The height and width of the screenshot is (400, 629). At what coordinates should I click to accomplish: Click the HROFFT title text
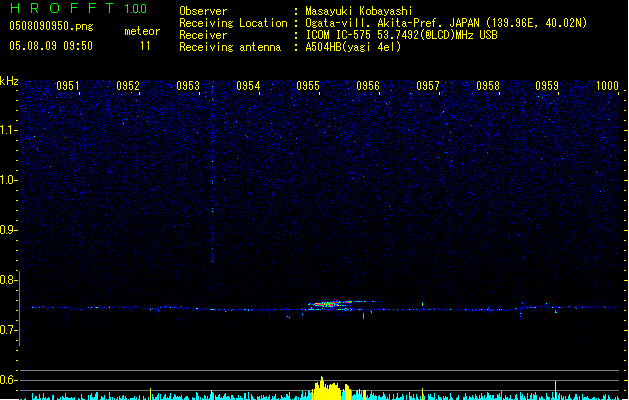62,8
